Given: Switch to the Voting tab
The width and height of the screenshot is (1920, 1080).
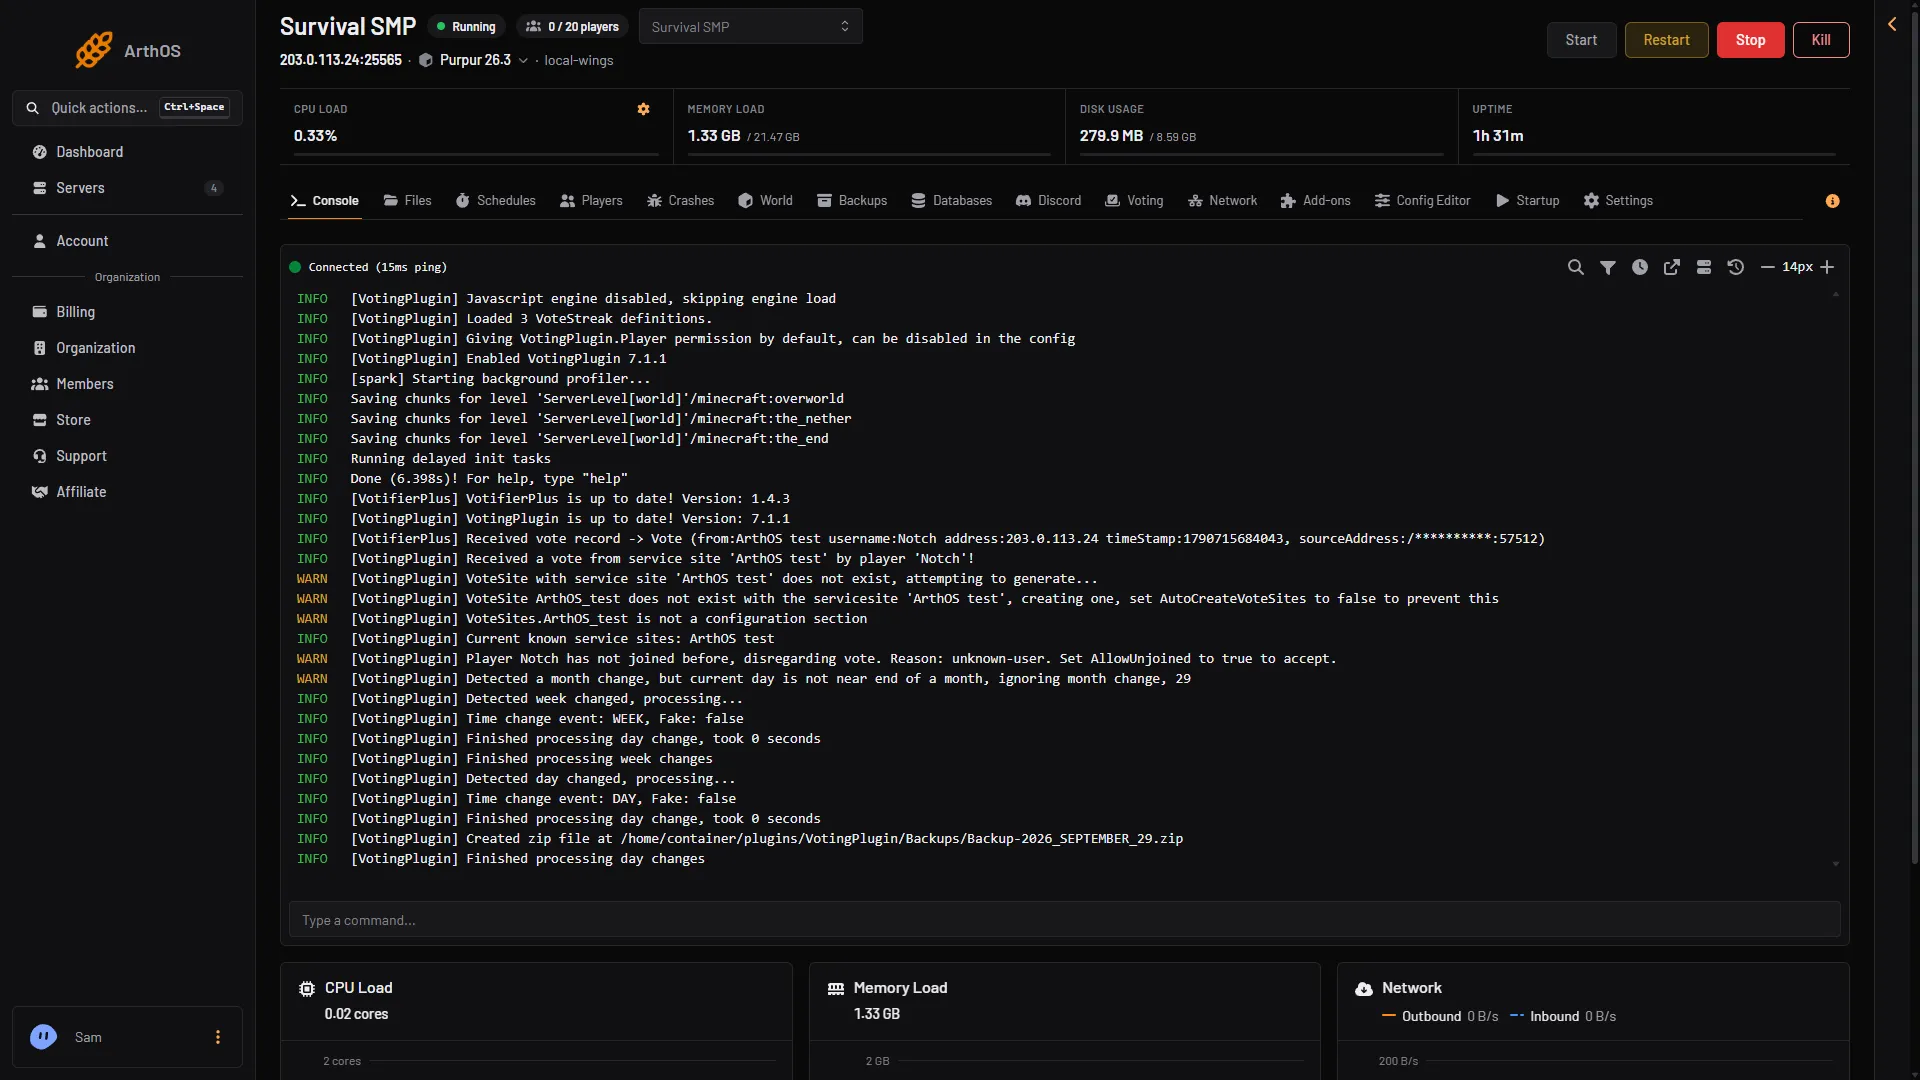Looking at the screenshot, I should [1134, 201].
